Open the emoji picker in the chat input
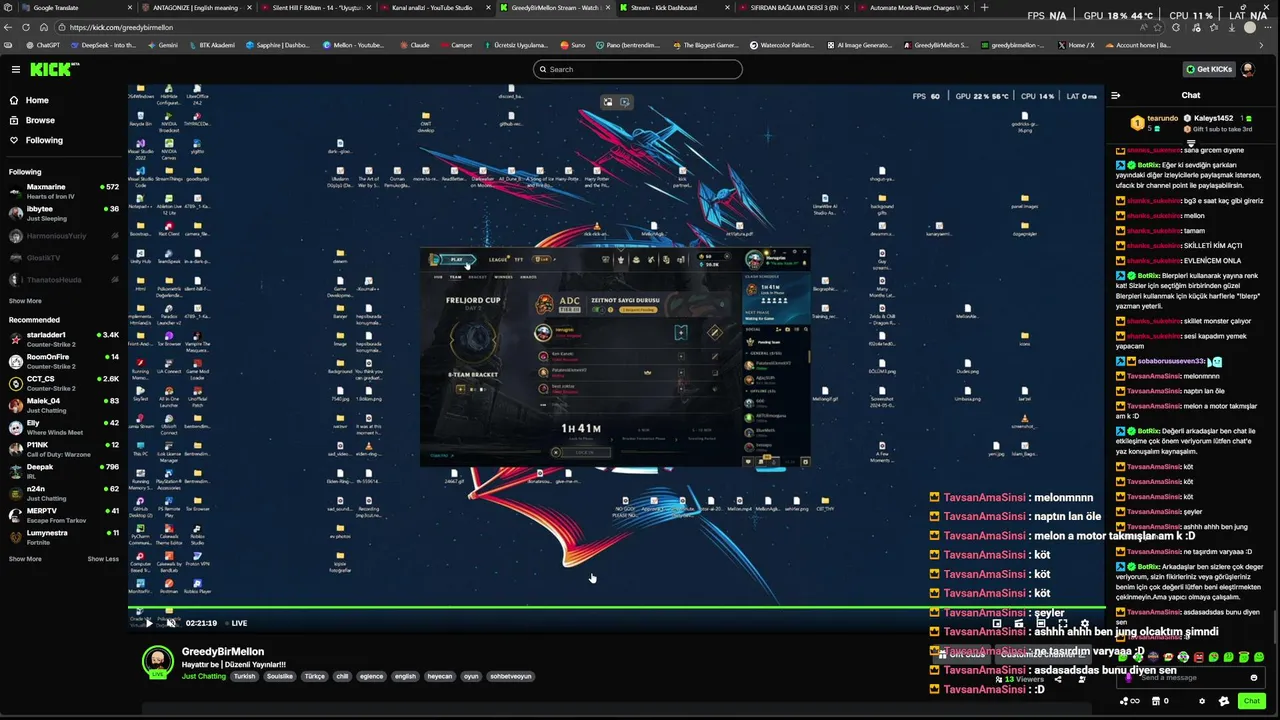Viewport: 1280px width, 720px height. 1253,677
